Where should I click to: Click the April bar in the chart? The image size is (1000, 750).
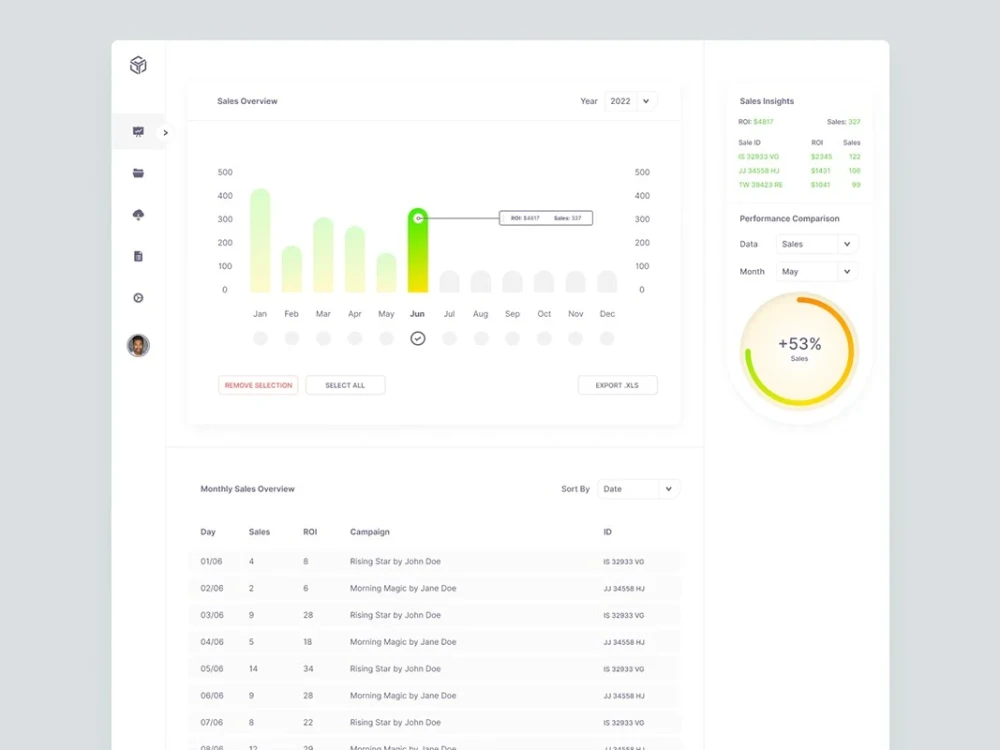coord(355,260)
